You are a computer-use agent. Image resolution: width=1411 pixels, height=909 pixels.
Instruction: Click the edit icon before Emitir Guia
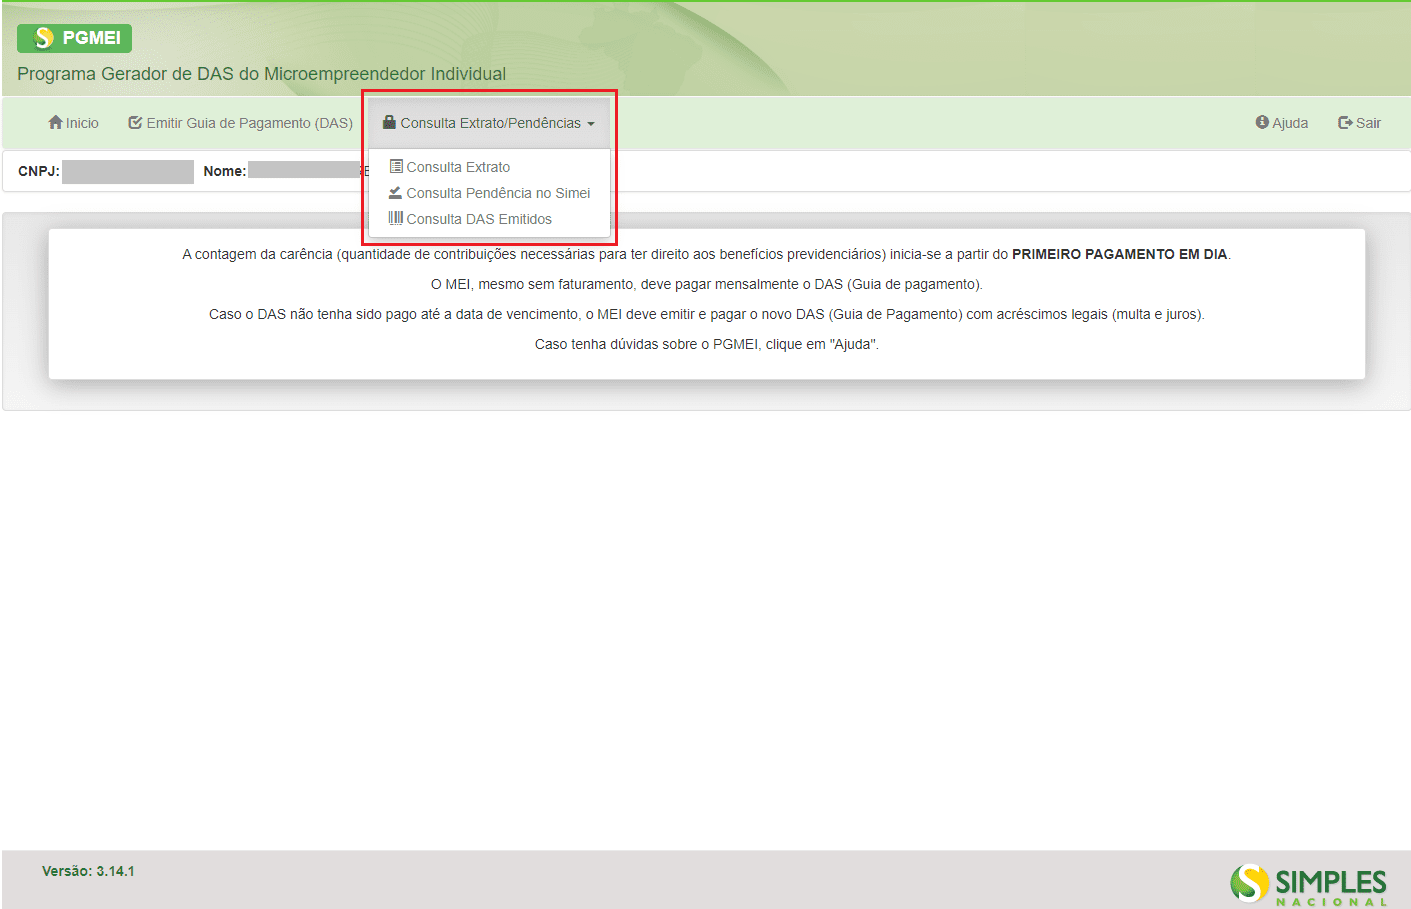coord(135,123)
